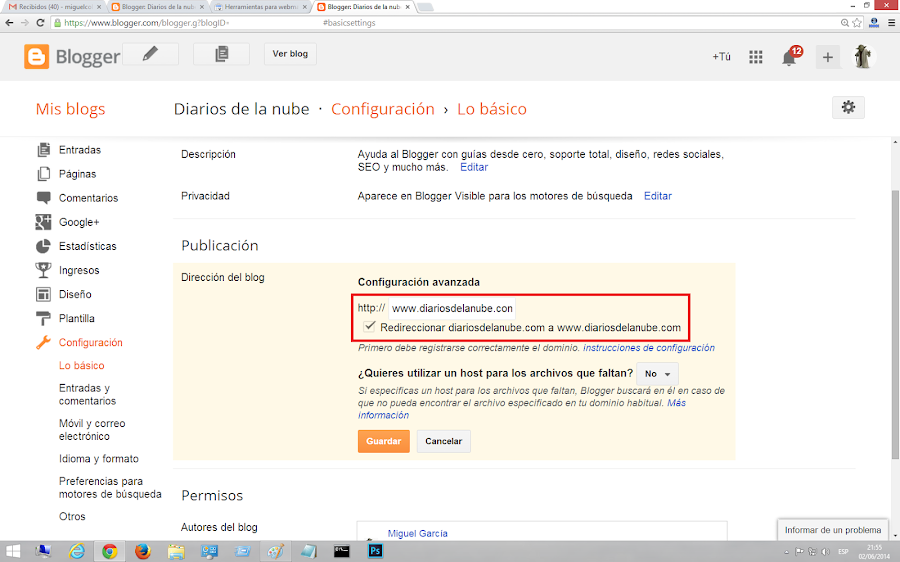
Task: Click the Guardar button
Action: 383,441
